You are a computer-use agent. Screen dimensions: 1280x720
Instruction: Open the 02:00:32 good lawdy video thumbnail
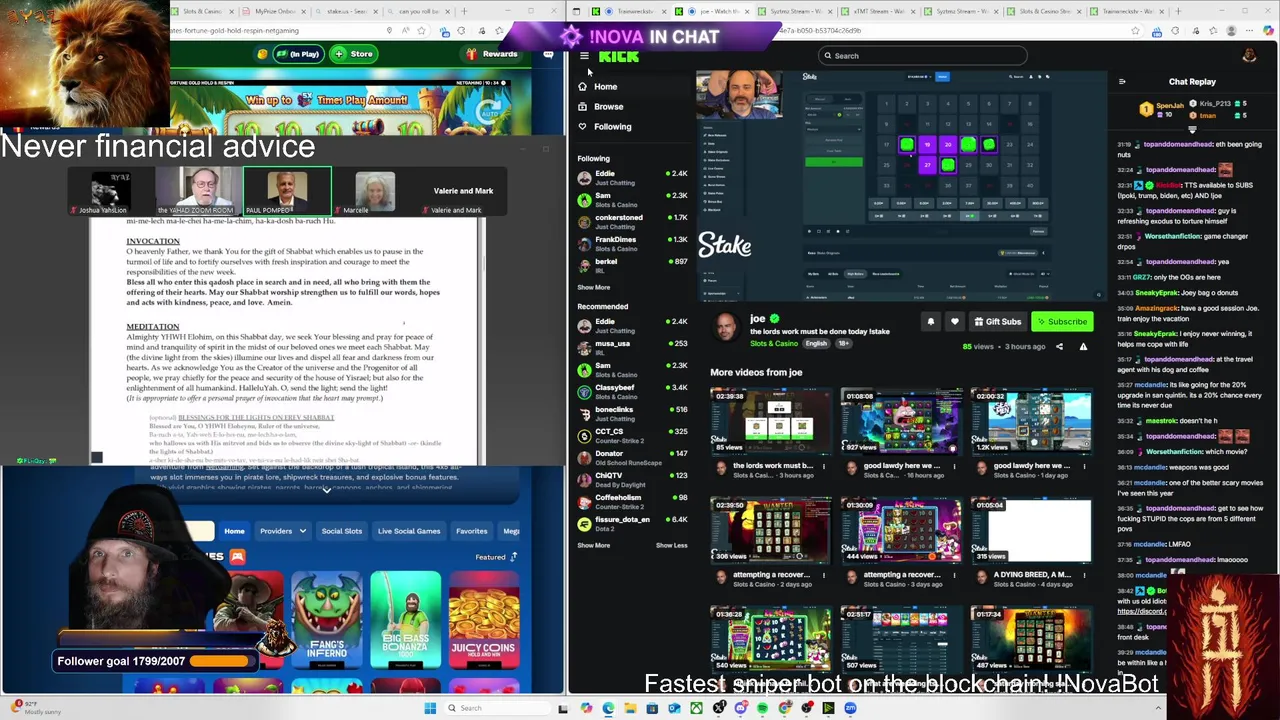coord(1031,420)
